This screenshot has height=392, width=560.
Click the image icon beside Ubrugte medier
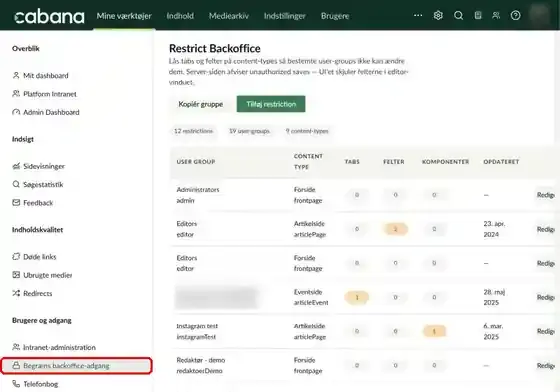pyautogui.click(x=16, y=275)
